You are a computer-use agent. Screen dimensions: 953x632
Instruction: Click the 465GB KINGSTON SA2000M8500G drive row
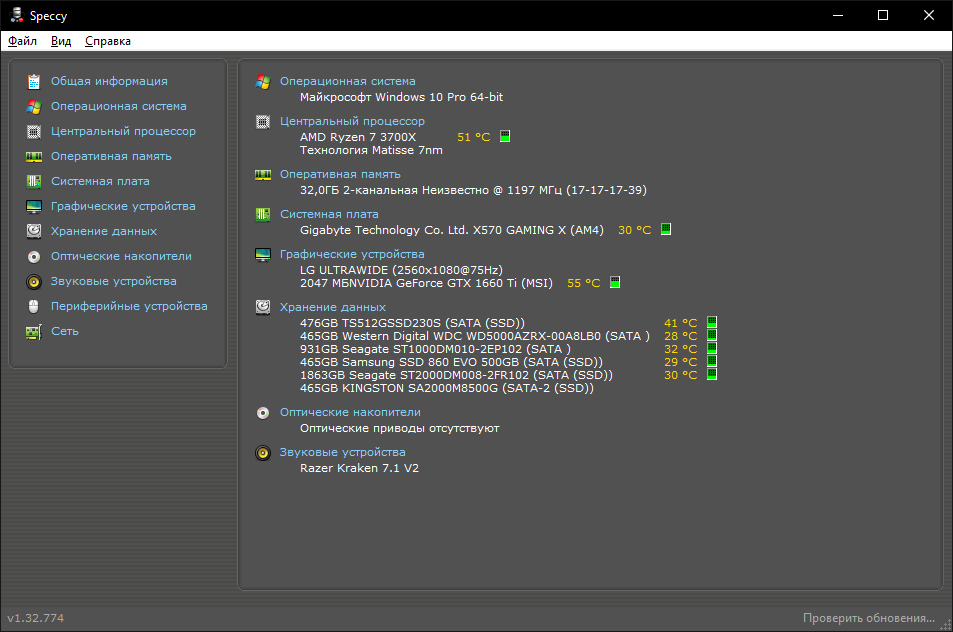click(447, 388)
